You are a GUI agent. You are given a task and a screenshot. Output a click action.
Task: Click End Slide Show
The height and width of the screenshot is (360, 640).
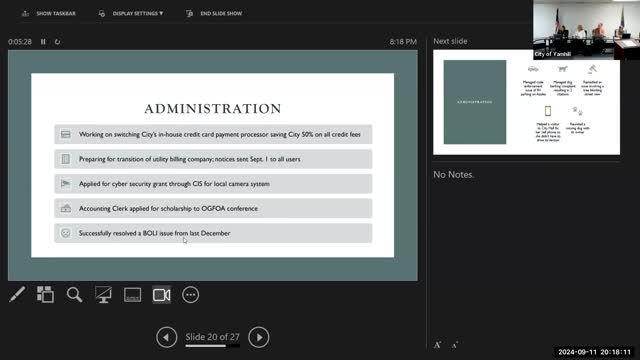click(214, 13)
